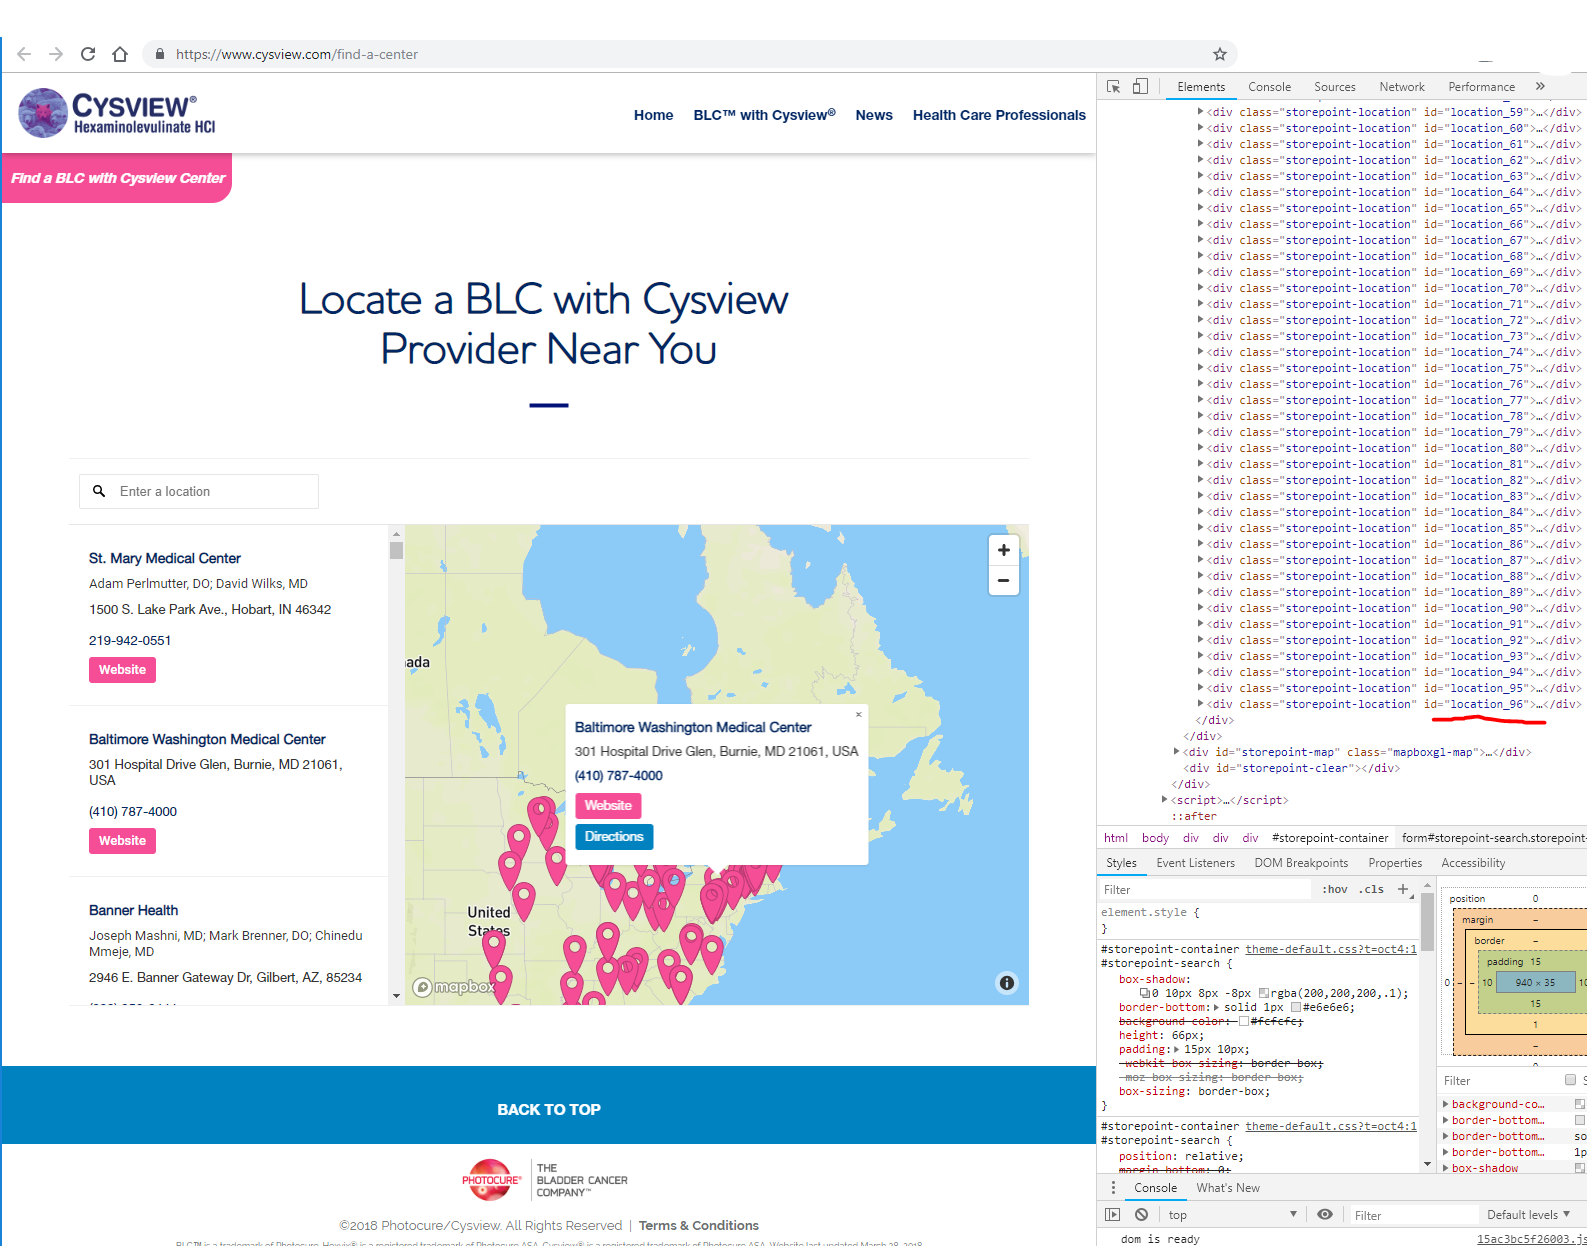1587x1246 pixels.
Task: Open the Properties pane tab
Action: [x=1395, y=863]
